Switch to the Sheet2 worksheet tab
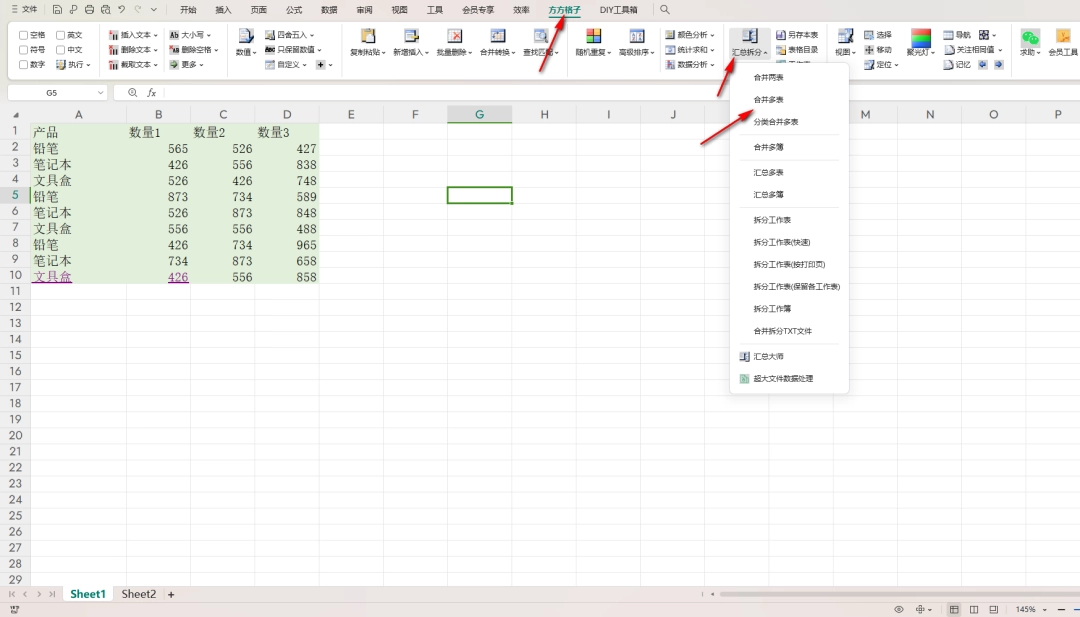 coord(138,593)
